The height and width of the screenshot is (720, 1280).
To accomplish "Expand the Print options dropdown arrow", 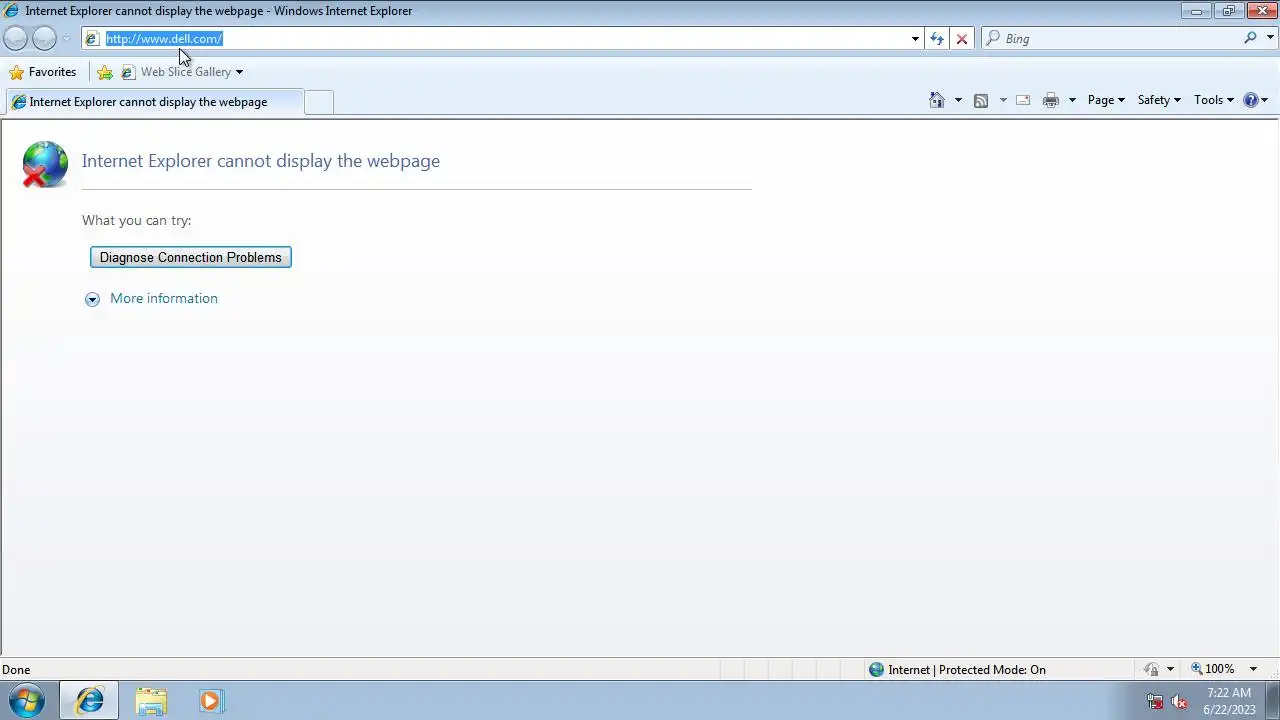I will (x=1072, y=100).
